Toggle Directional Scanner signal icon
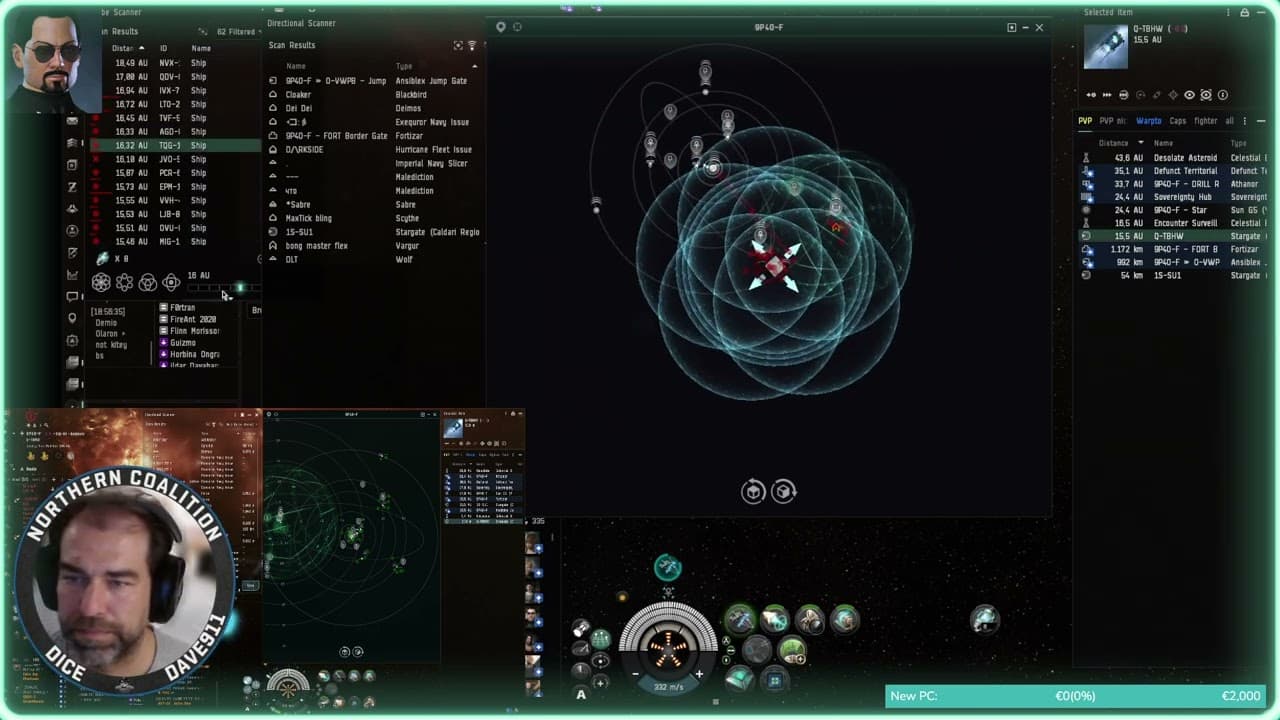This screenshot has width=1280, height=720. pyautogui.click(x=472, y=45)
